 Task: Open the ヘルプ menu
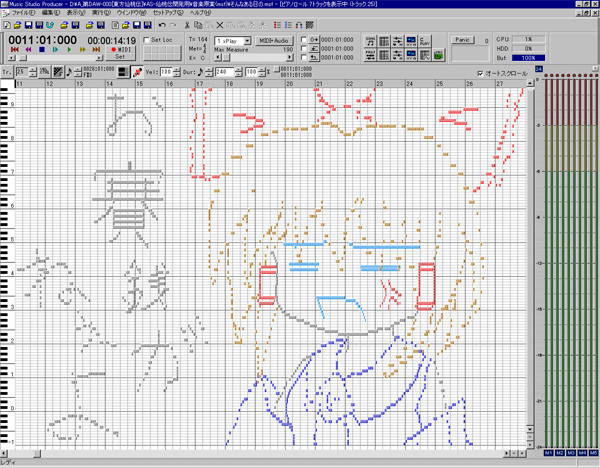(x=200, y=13)
